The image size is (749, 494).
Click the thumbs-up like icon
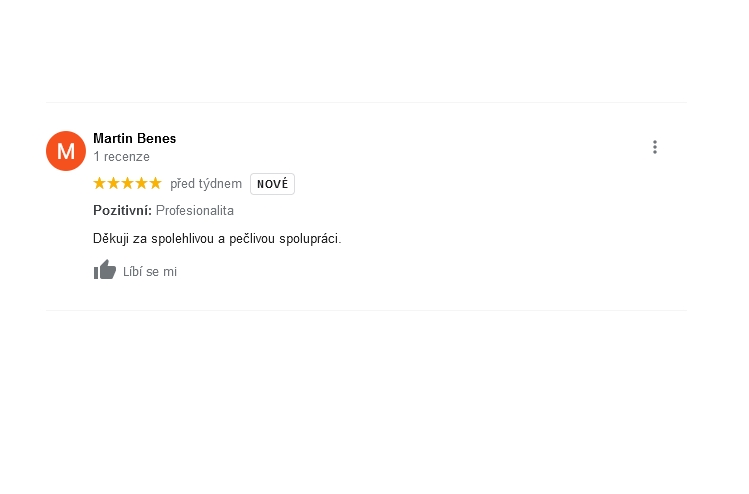coord(105,270)
